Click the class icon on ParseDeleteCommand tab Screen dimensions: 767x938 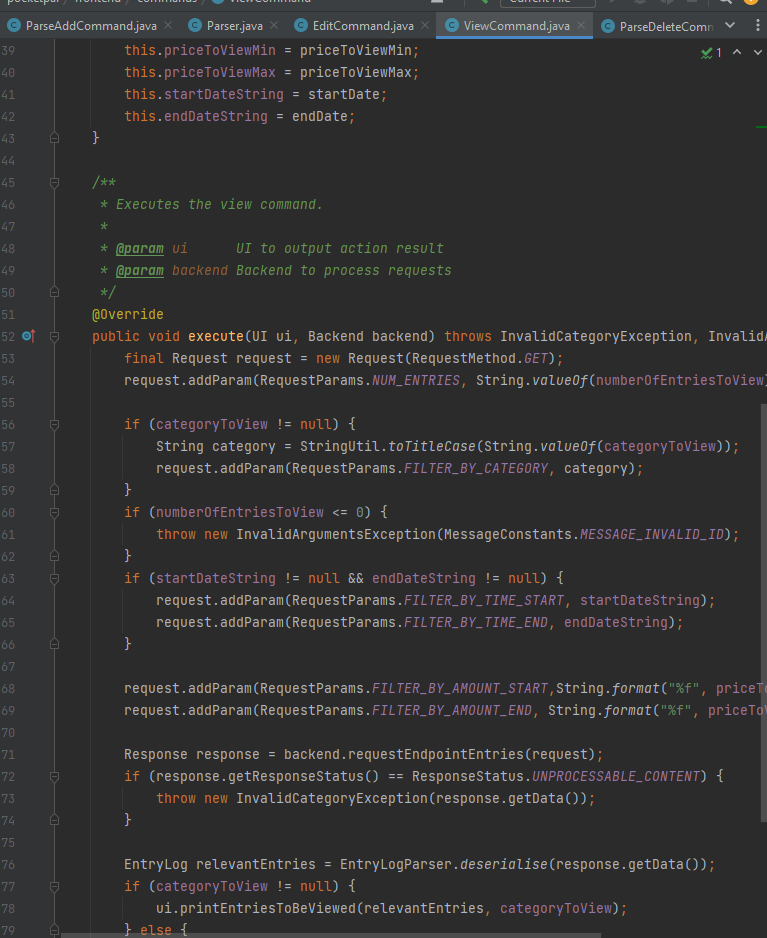(608, 26)
